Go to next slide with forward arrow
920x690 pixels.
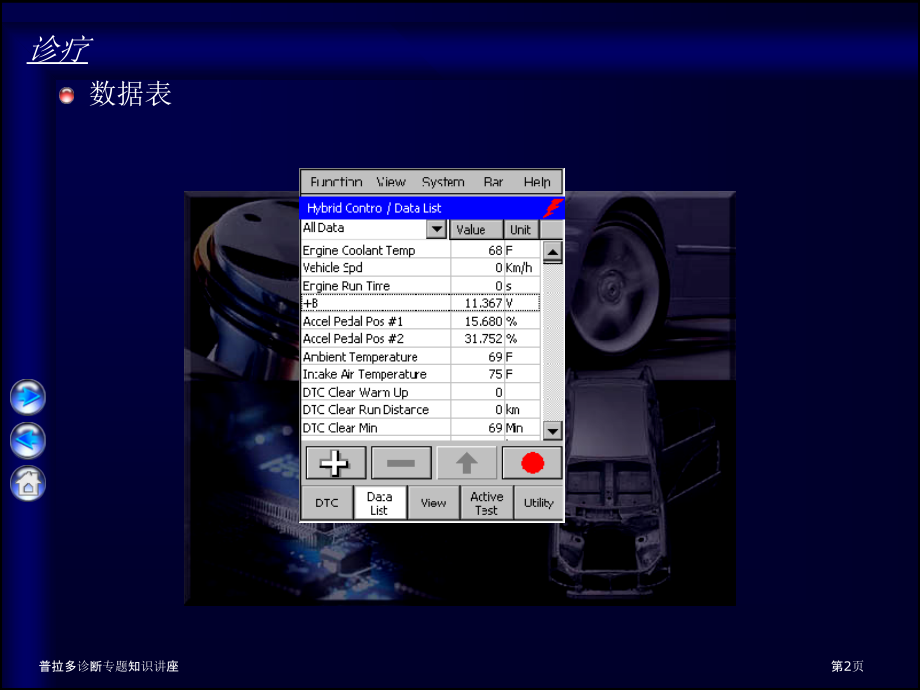(28, 397)
